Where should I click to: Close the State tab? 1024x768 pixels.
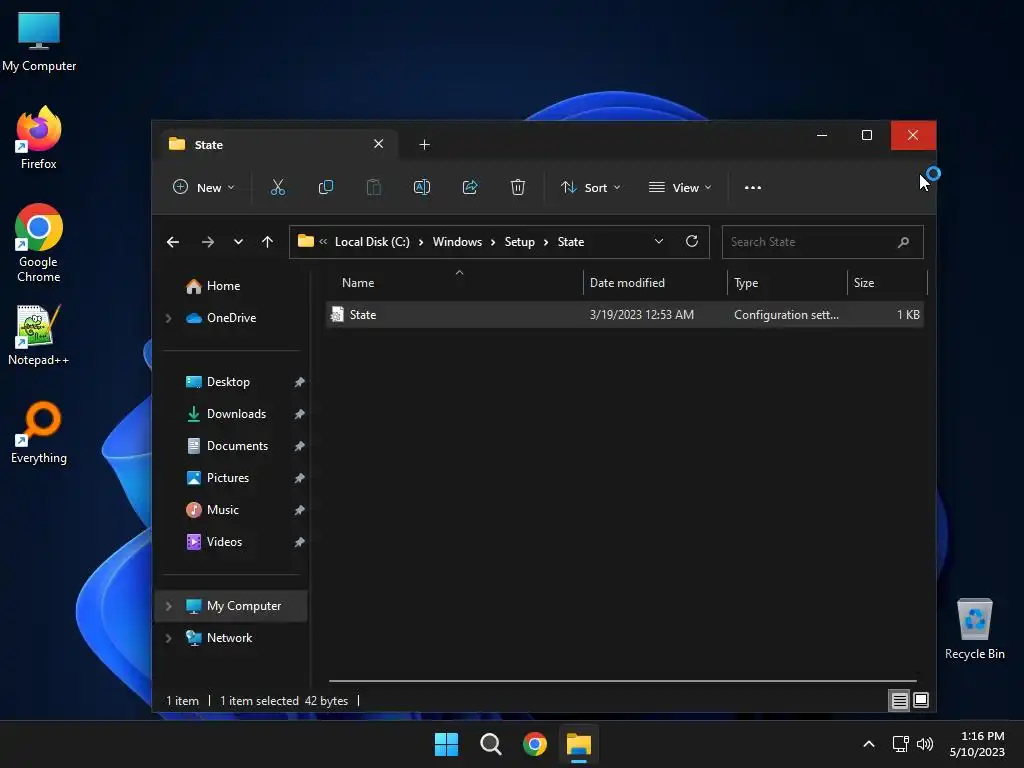[x=378, y=144]
